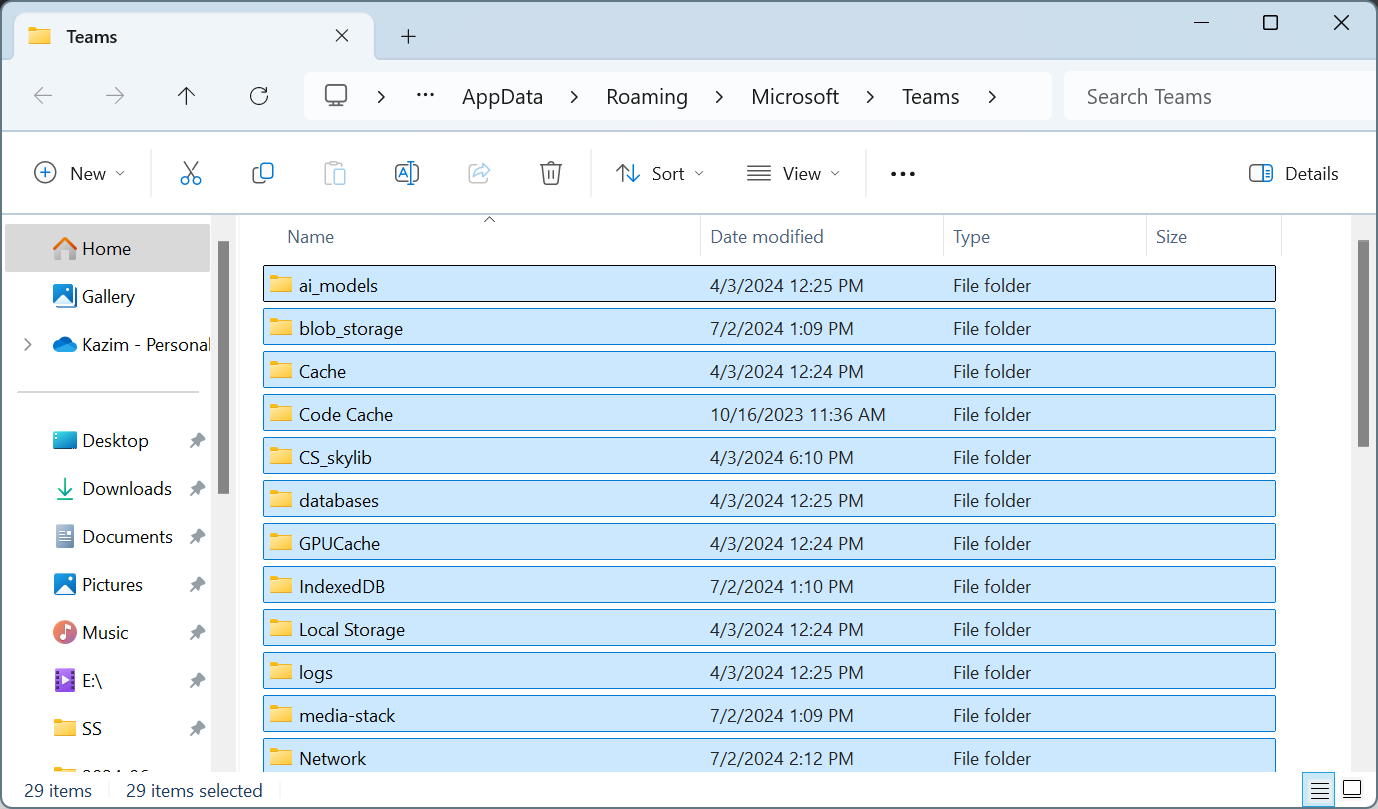Screen dimensions: 1378x809
Task: Open the View dropdown menu
Action: click(x=793, y=173)
